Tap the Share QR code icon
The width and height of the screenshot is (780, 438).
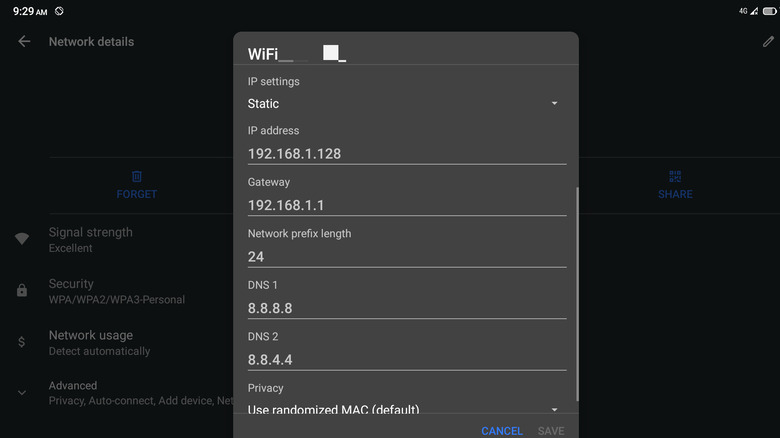675,177
